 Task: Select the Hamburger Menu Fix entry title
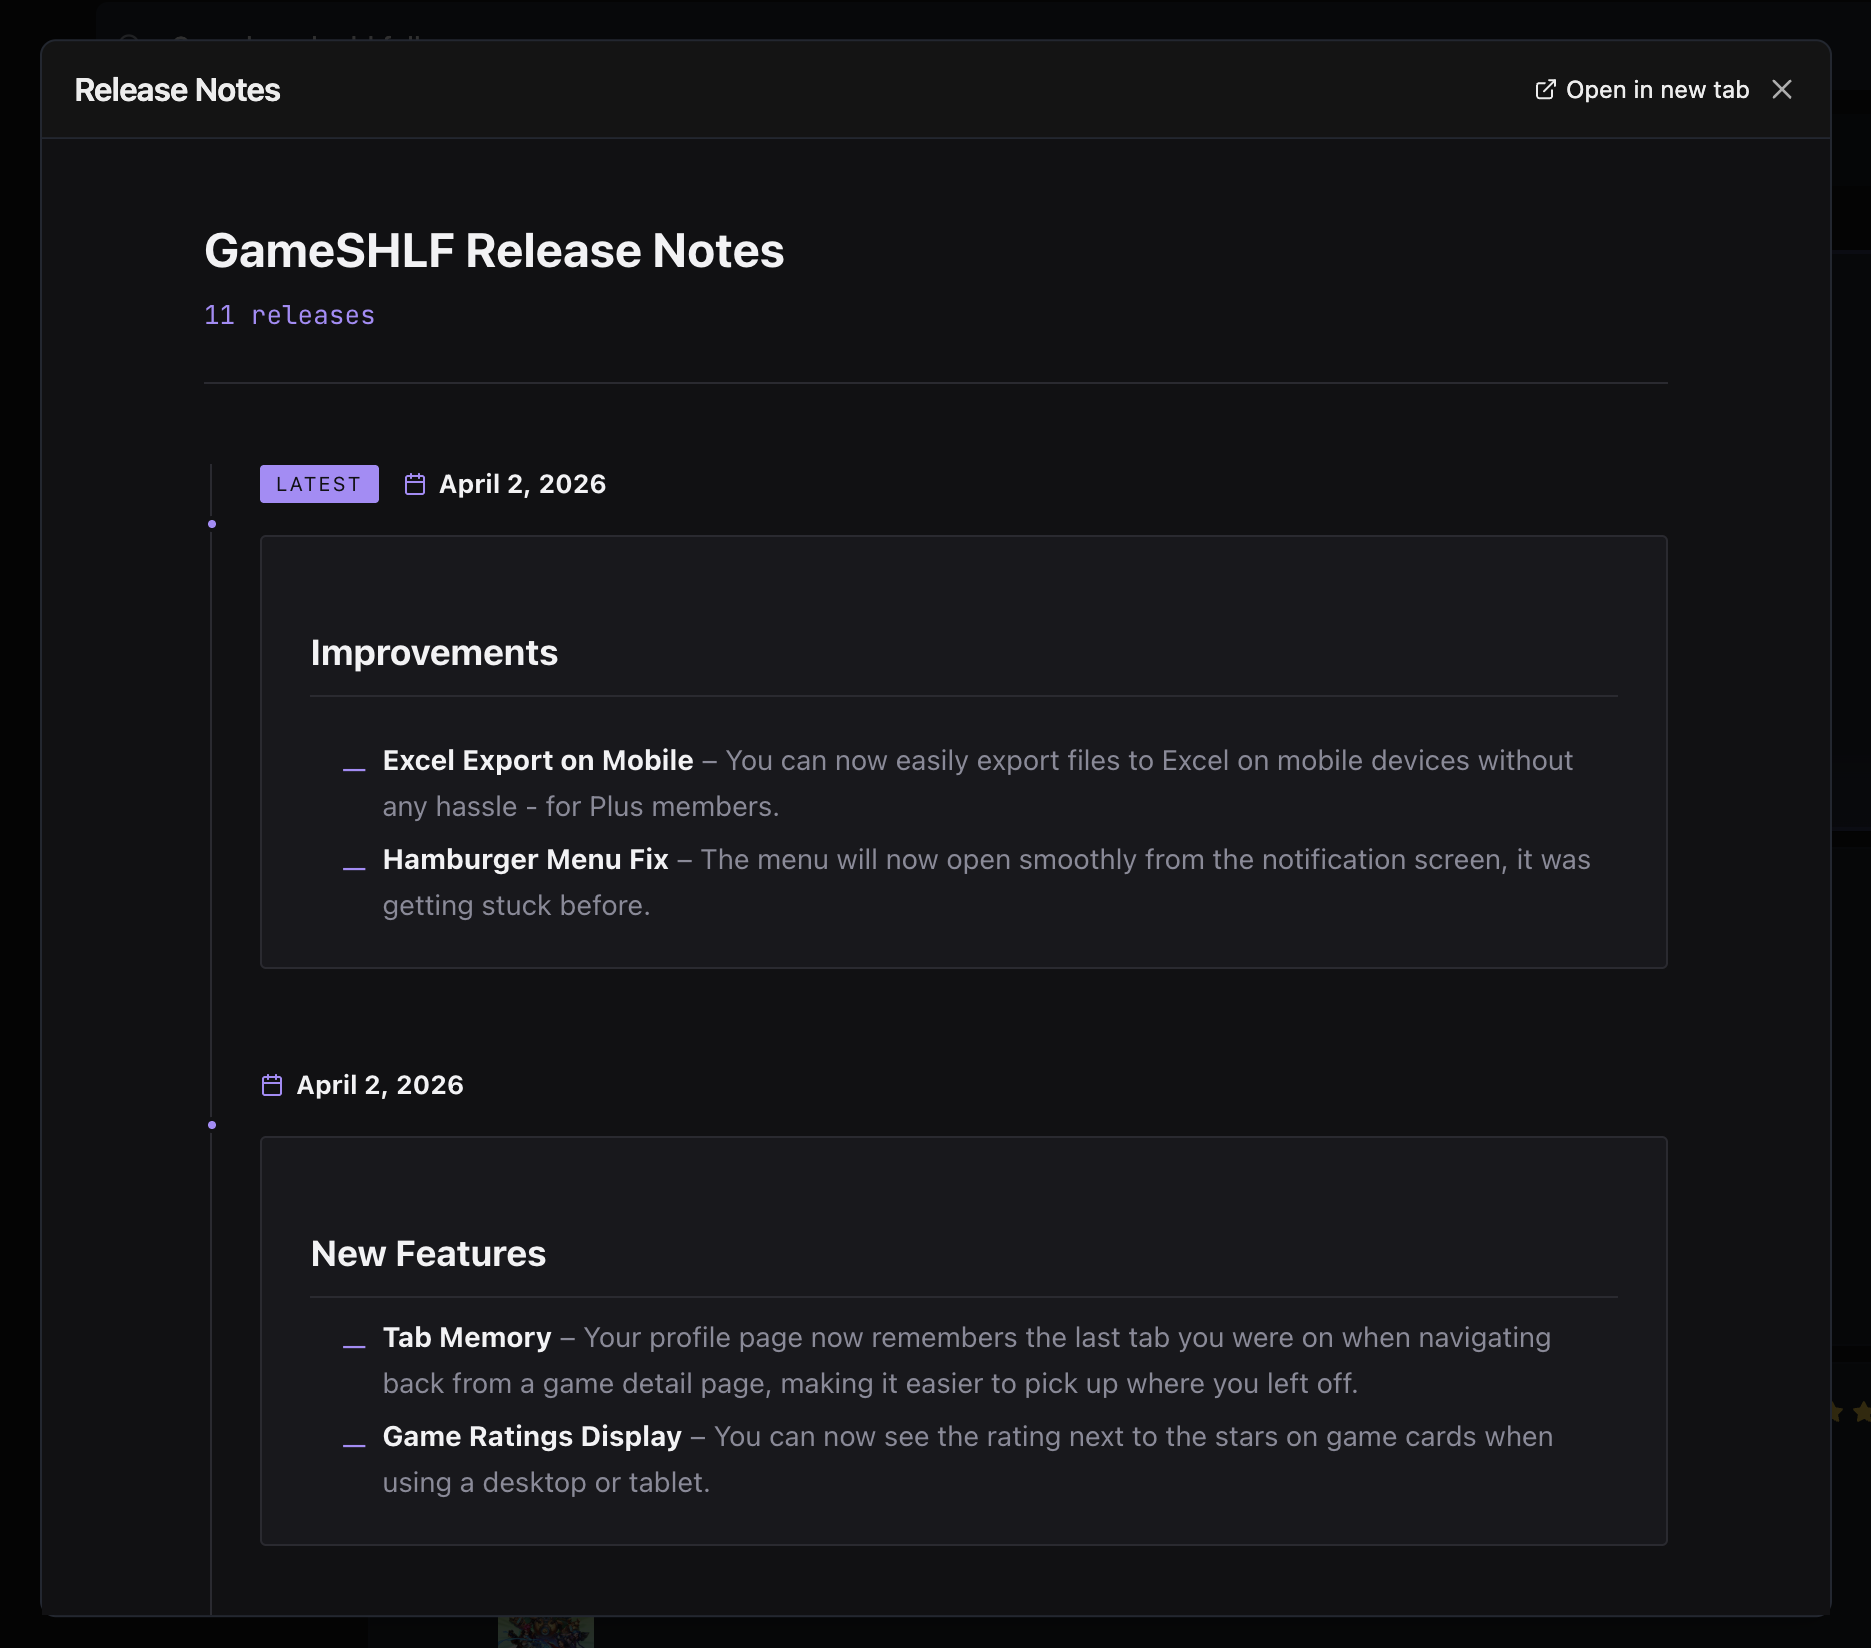click(525, 860)
